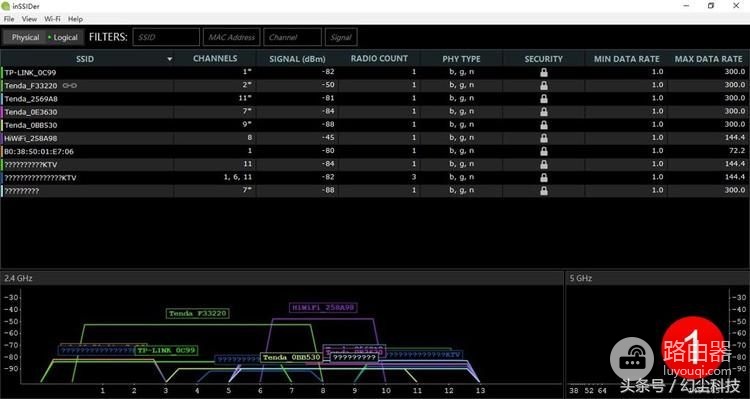The height and width of the screenshot is (399, 750).
Task: Click the lock icon in Tenda_F33220 row
Action: pos(543,85)
